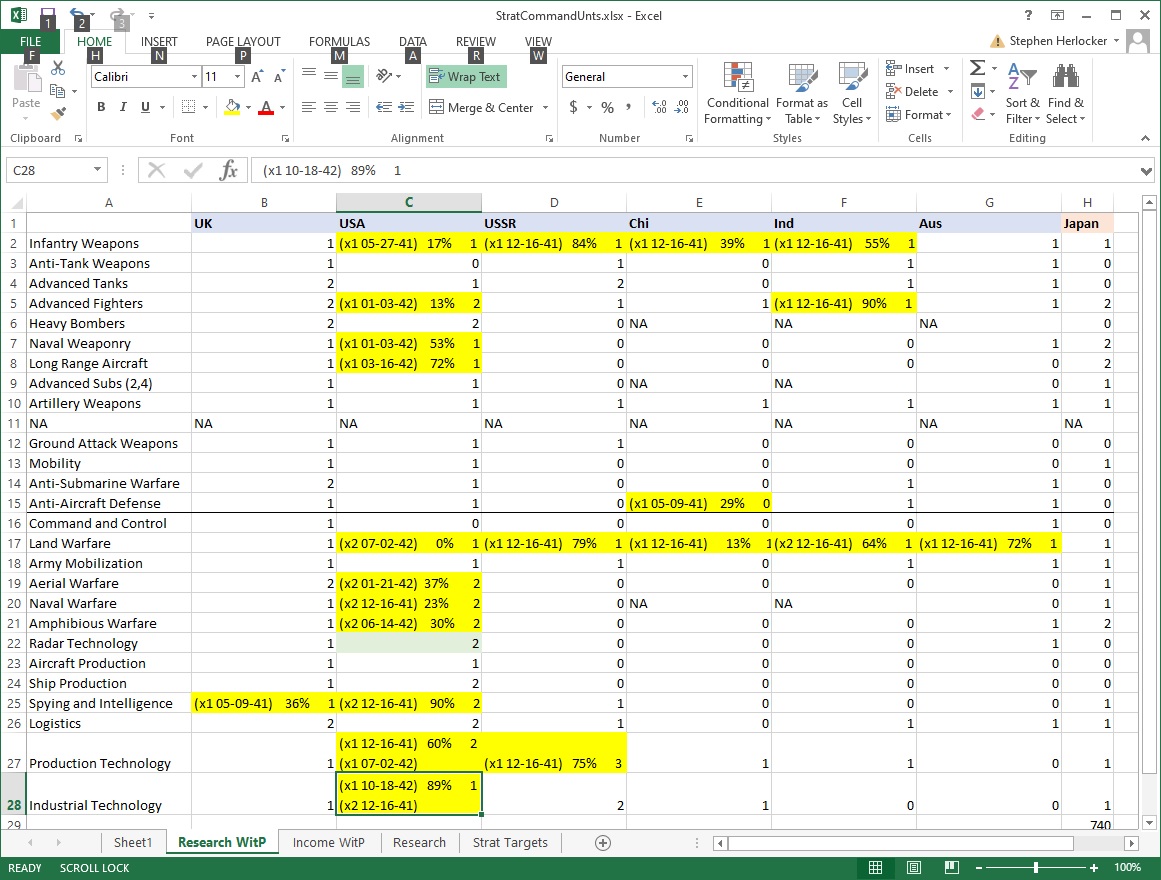Adjust the zoom slider handle
The image size is (1161, 880).
click(1036, 867)
